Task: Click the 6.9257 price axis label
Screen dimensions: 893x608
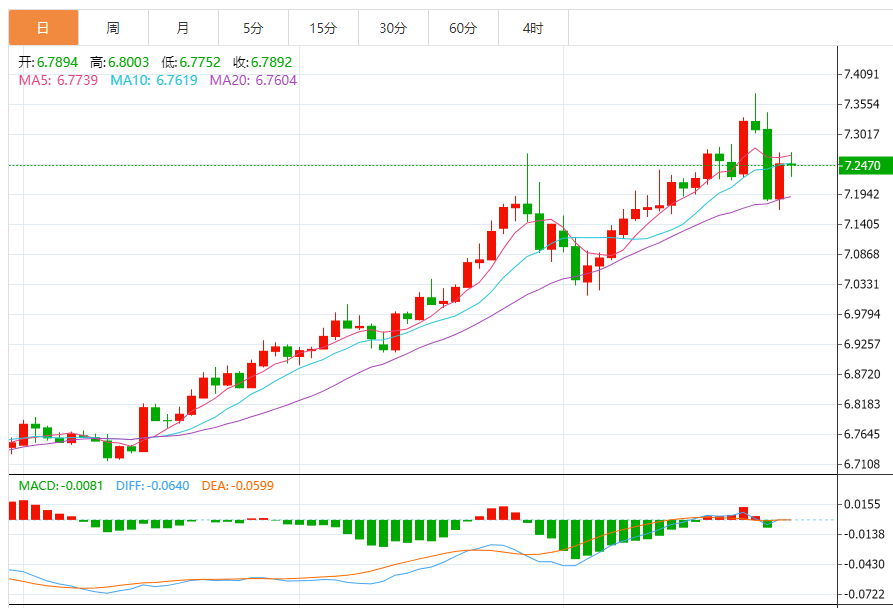Action: click(862, 344)
